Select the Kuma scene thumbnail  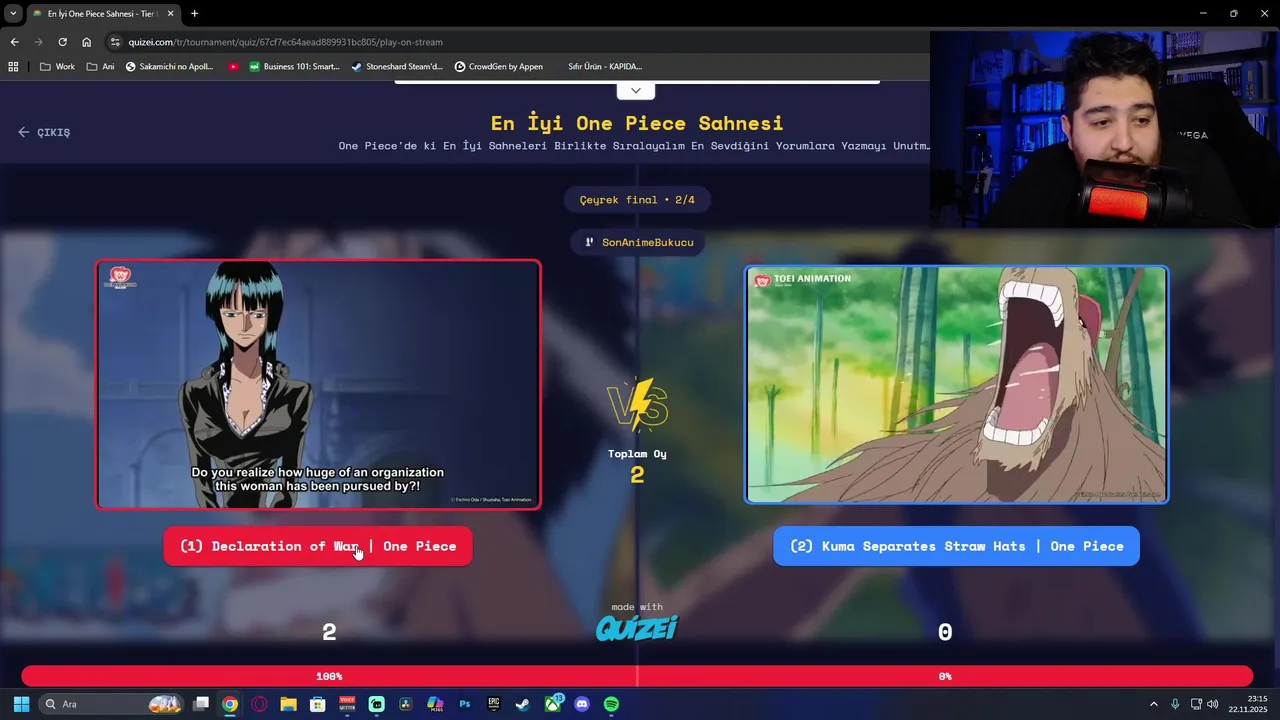tap(956, 385)
